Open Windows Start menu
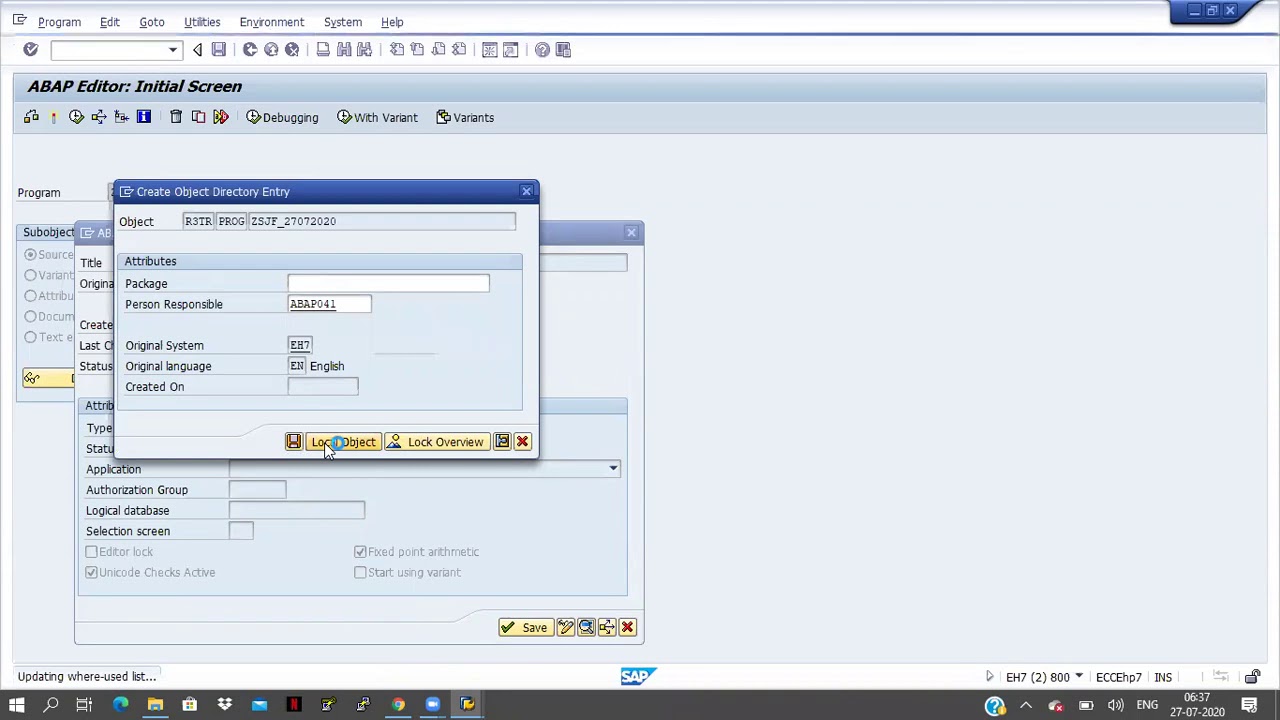 [17, 705]
